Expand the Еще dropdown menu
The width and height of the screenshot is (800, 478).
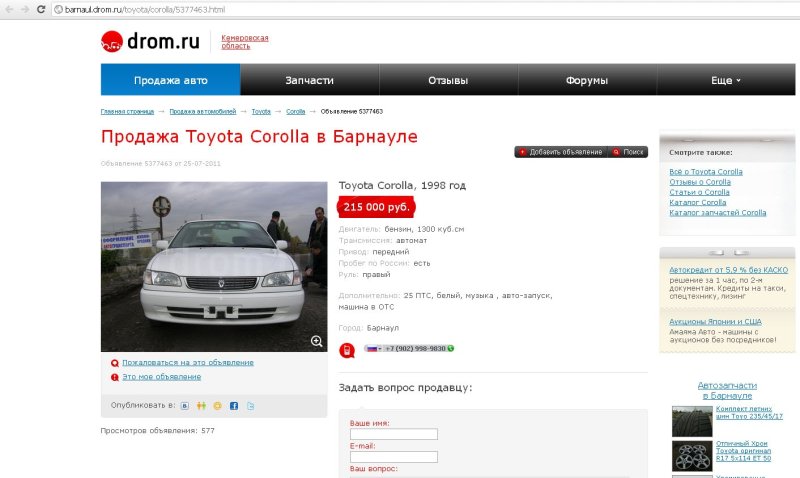(x=726, y=80)
